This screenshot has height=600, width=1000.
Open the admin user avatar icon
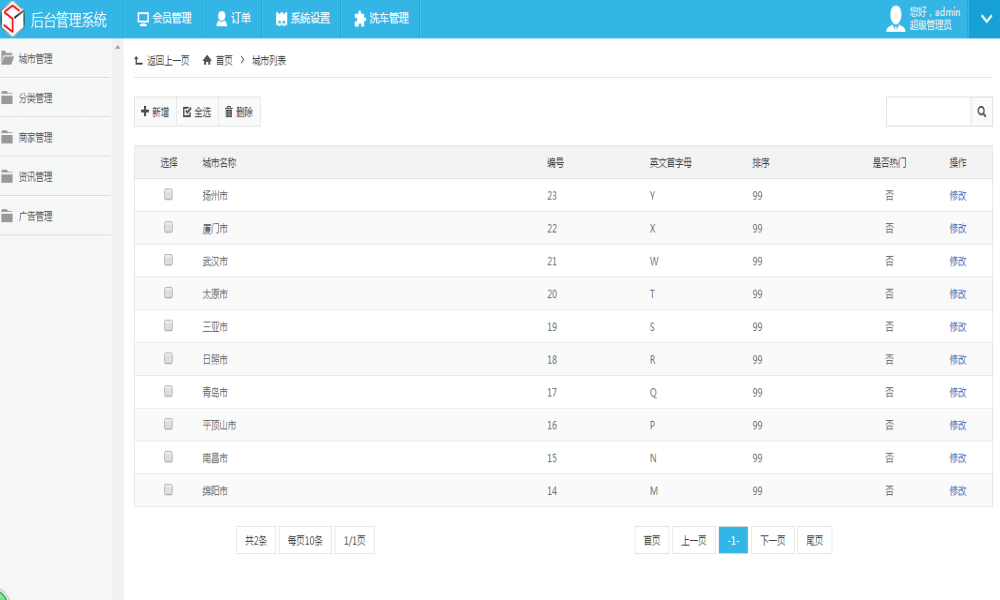pos(895,18)
